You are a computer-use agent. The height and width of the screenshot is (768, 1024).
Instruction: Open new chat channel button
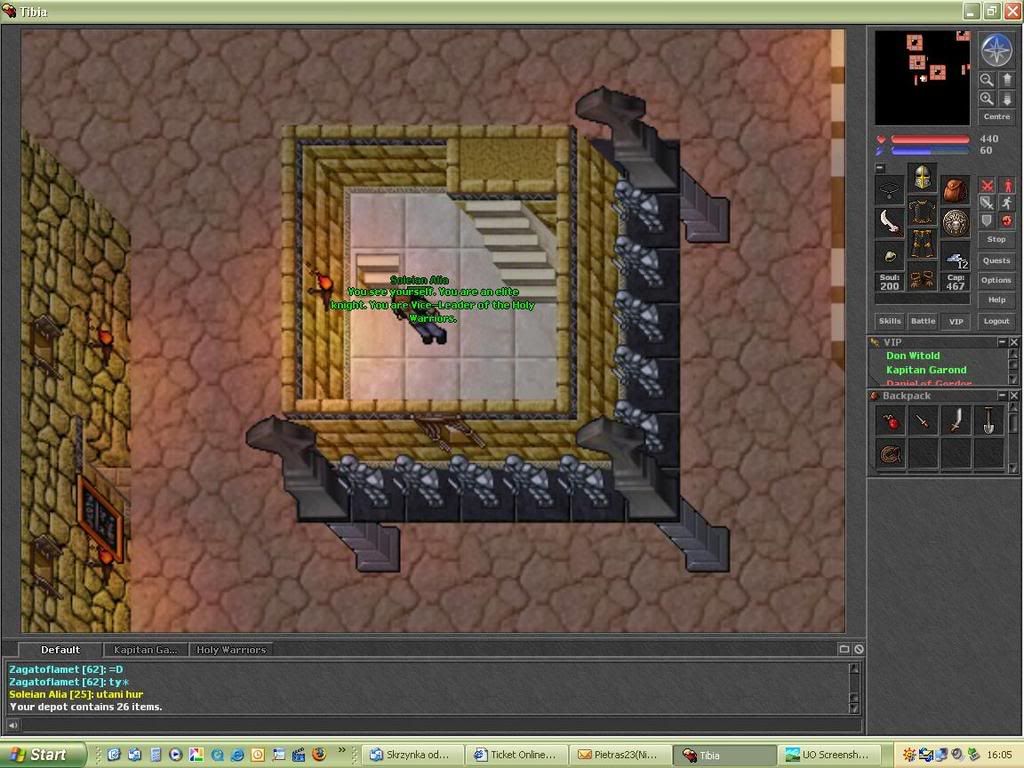click(844, 649)
